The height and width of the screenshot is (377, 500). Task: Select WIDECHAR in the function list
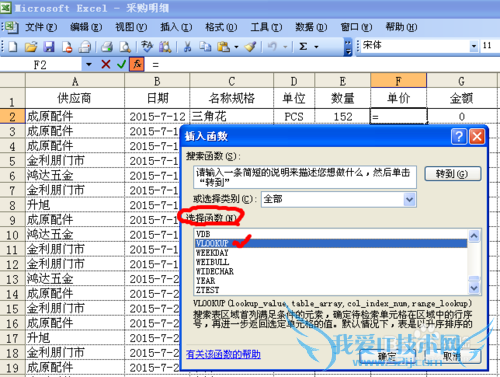click(x=331, y=271)
